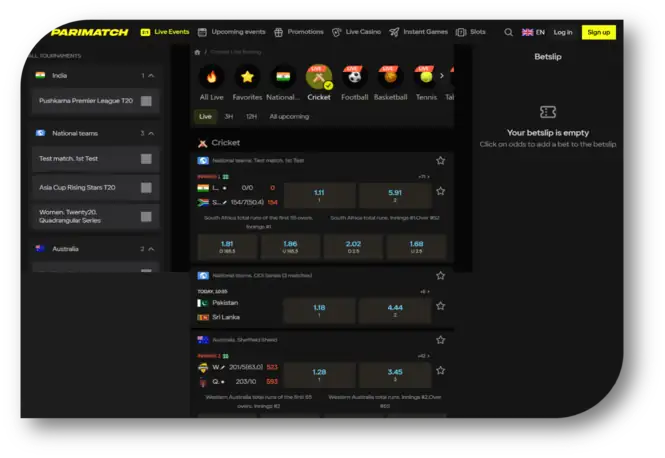Click the Log in link
This screenshot has width=665, height=458.
click(563, 32)
